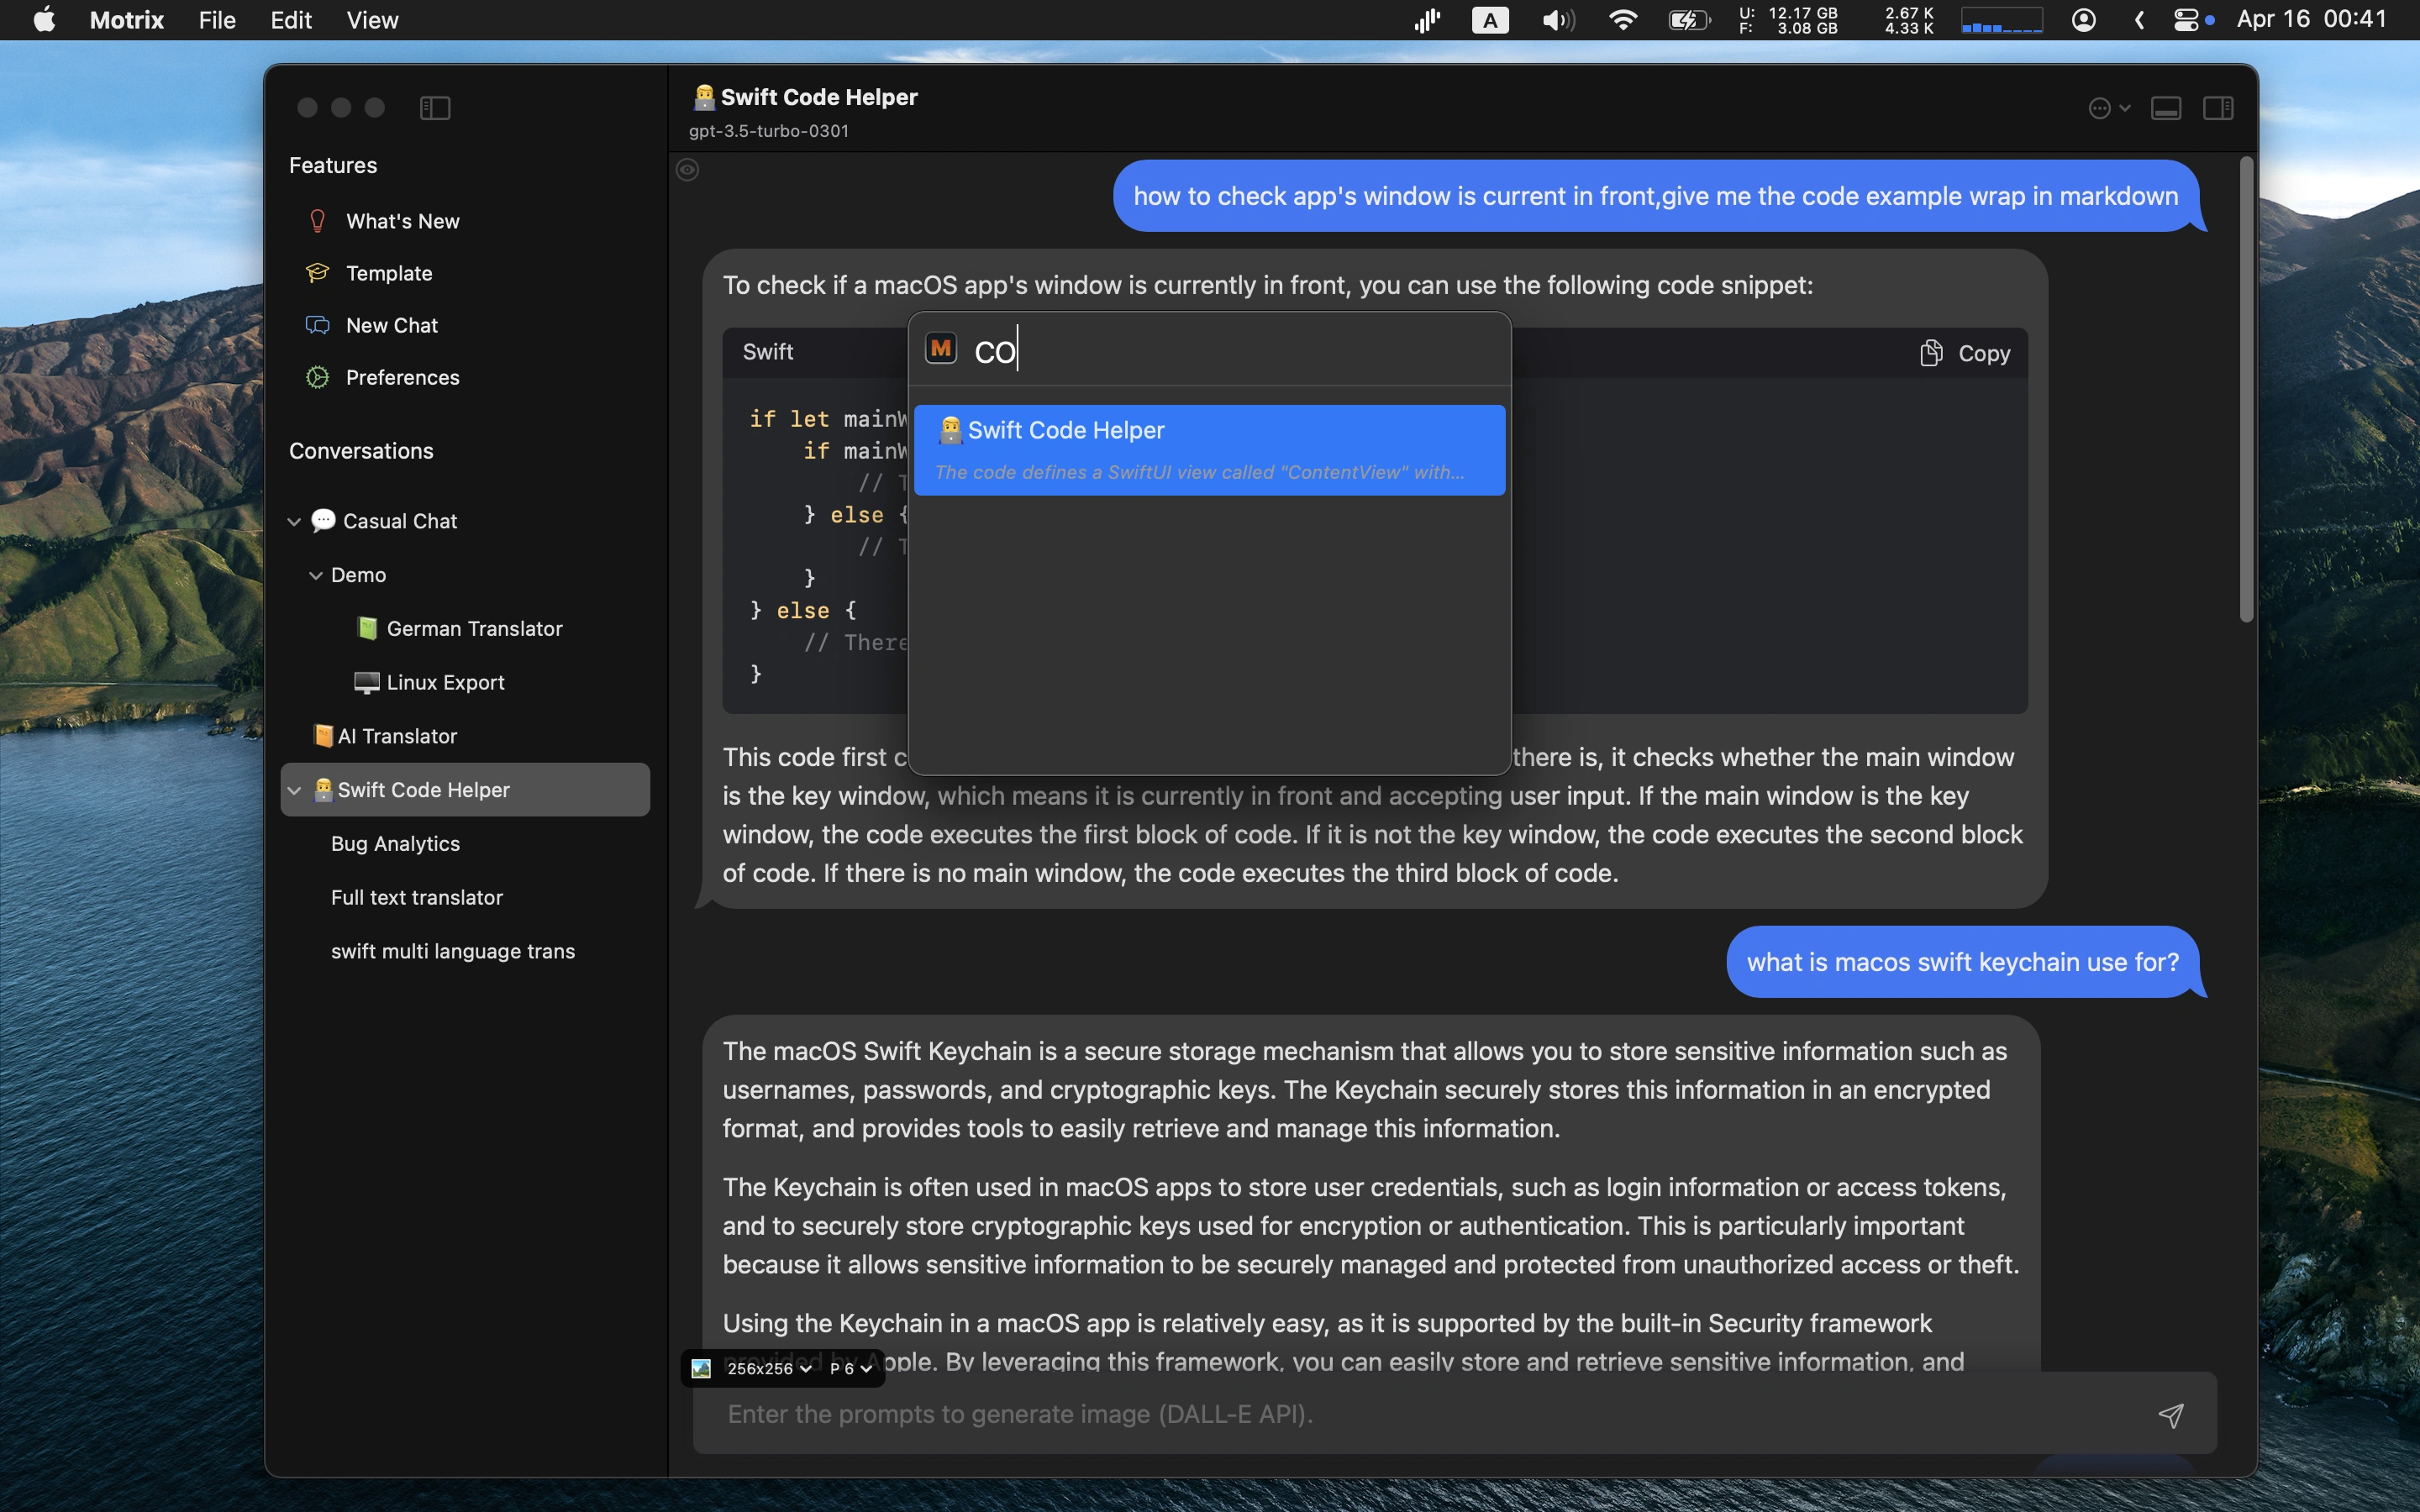Collapse the Casual Chat conversation group
The image size is (2420, 1512).
point(294,521)
